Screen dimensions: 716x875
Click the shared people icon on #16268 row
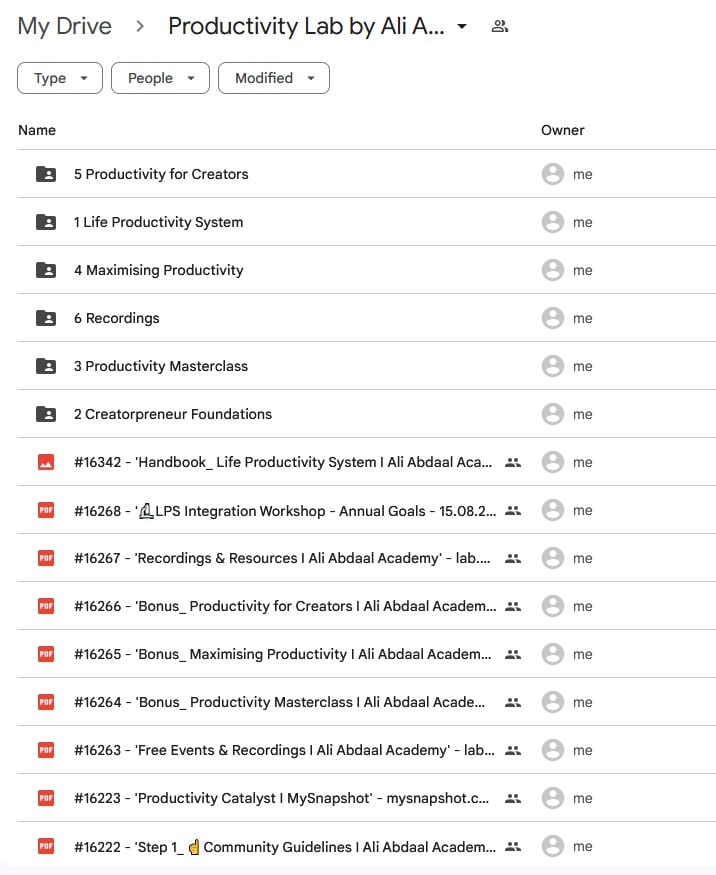[x=513, y=510]
